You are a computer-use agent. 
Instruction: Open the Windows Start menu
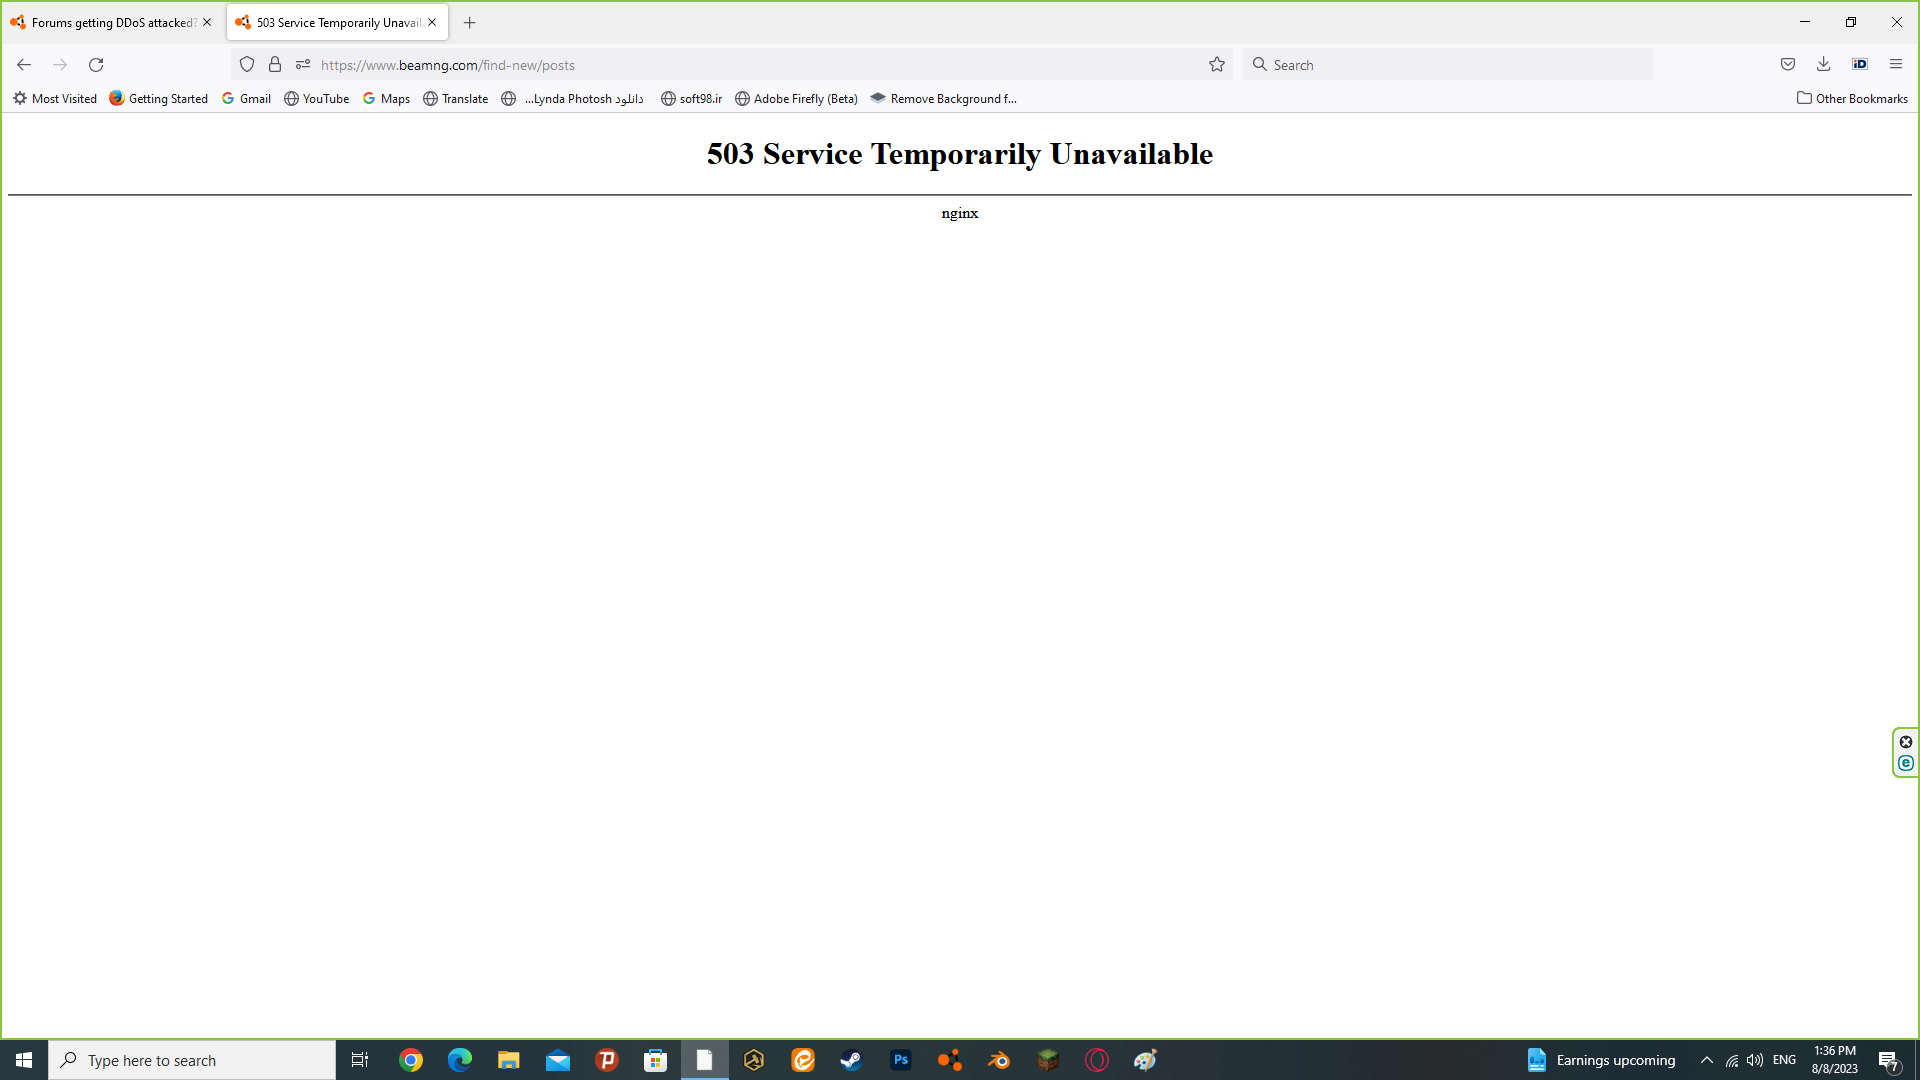point(24,1060)
